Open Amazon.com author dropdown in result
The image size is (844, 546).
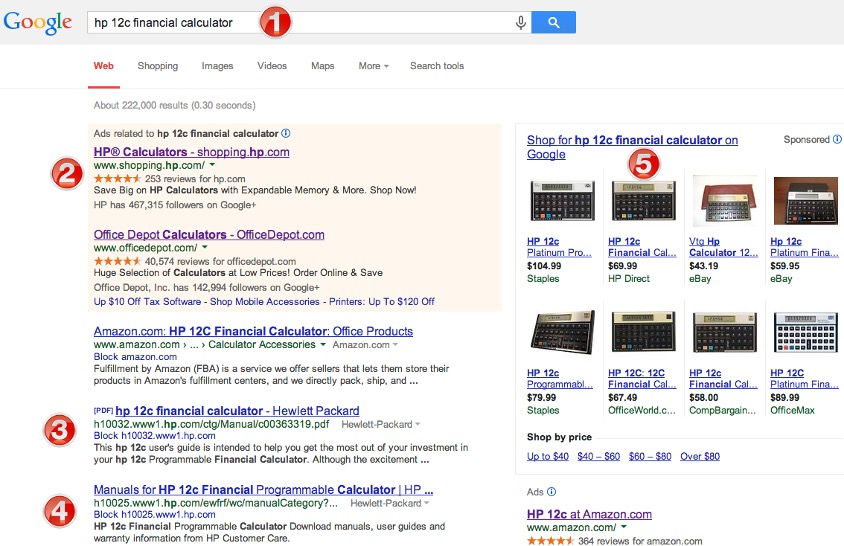(365, 345)
